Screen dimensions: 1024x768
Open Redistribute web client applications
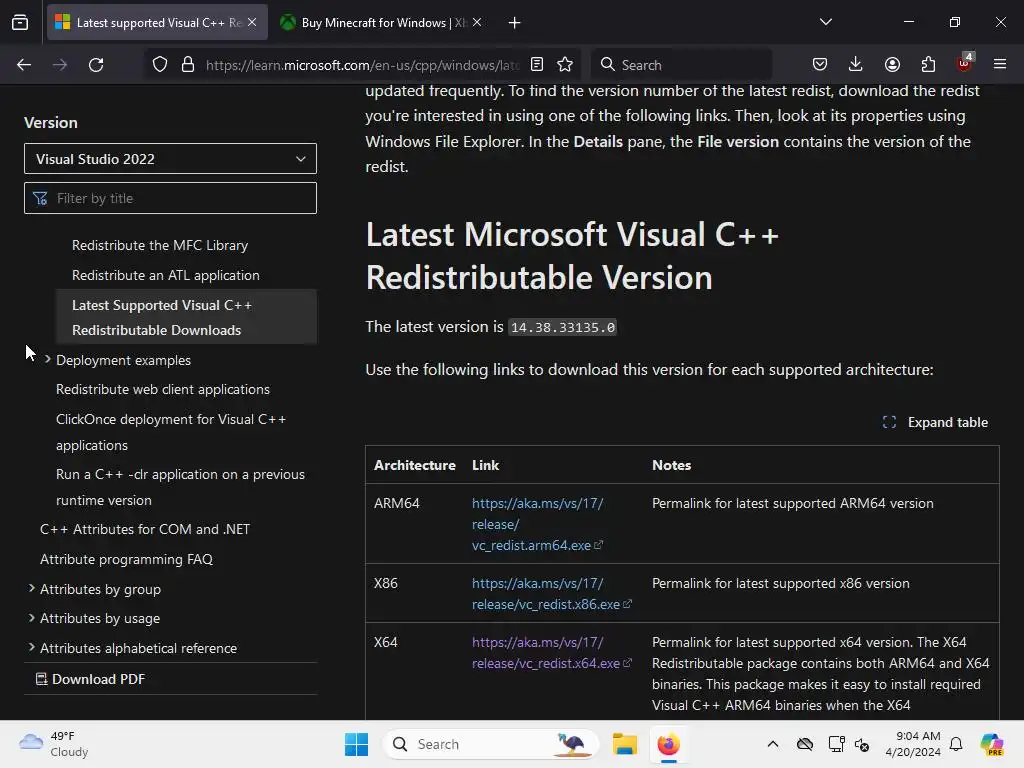(x=163, y=389)
